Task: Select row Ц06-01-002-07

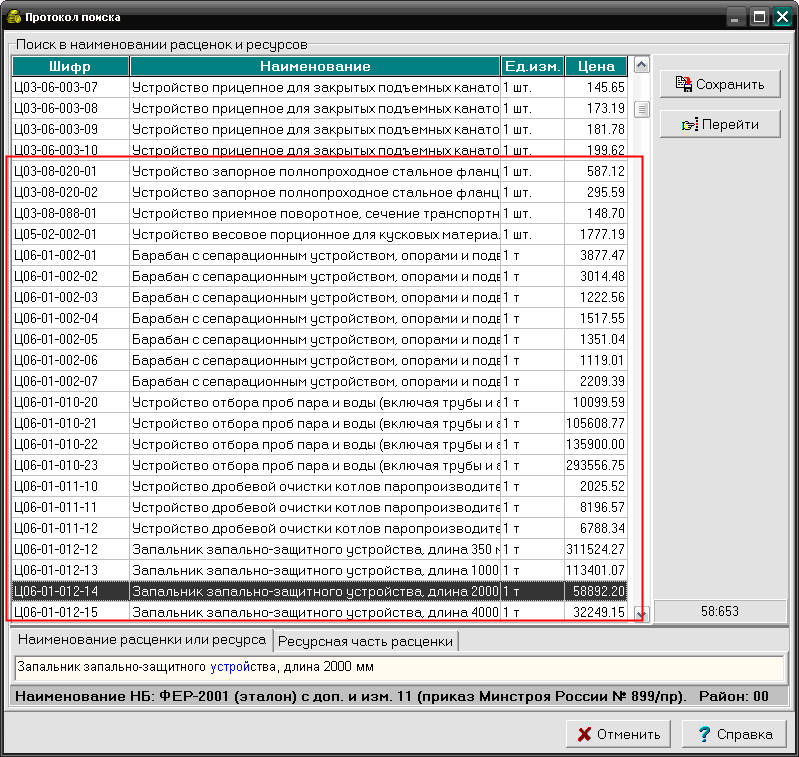Action: click(x=319, y=382)
